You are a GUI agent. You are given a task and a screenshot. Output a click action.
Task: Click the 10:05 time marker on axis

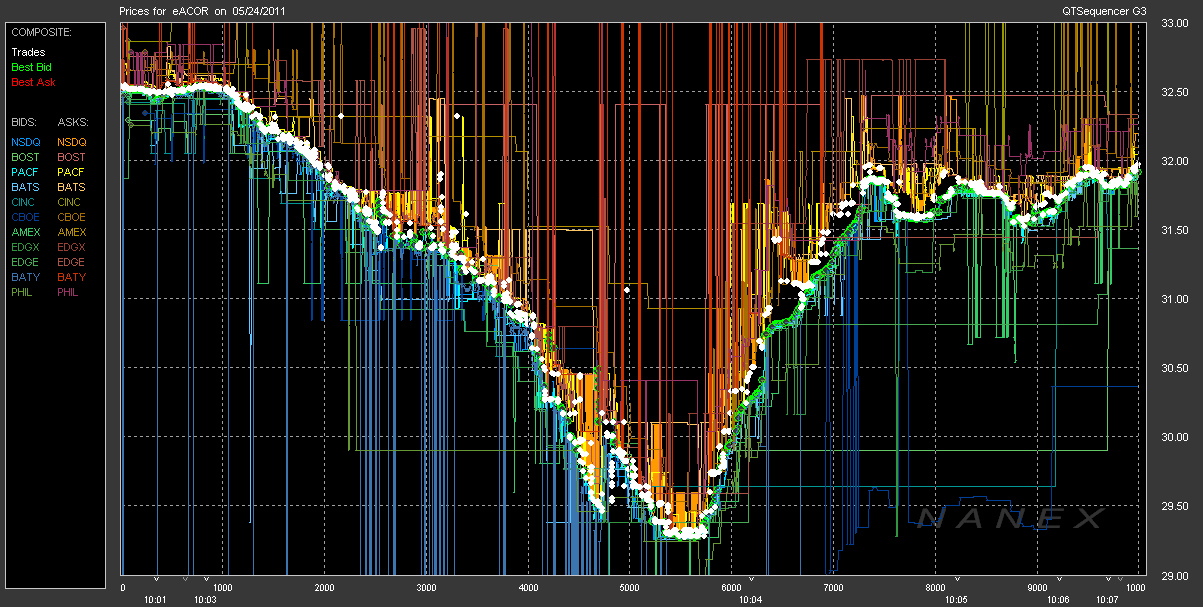957,600
